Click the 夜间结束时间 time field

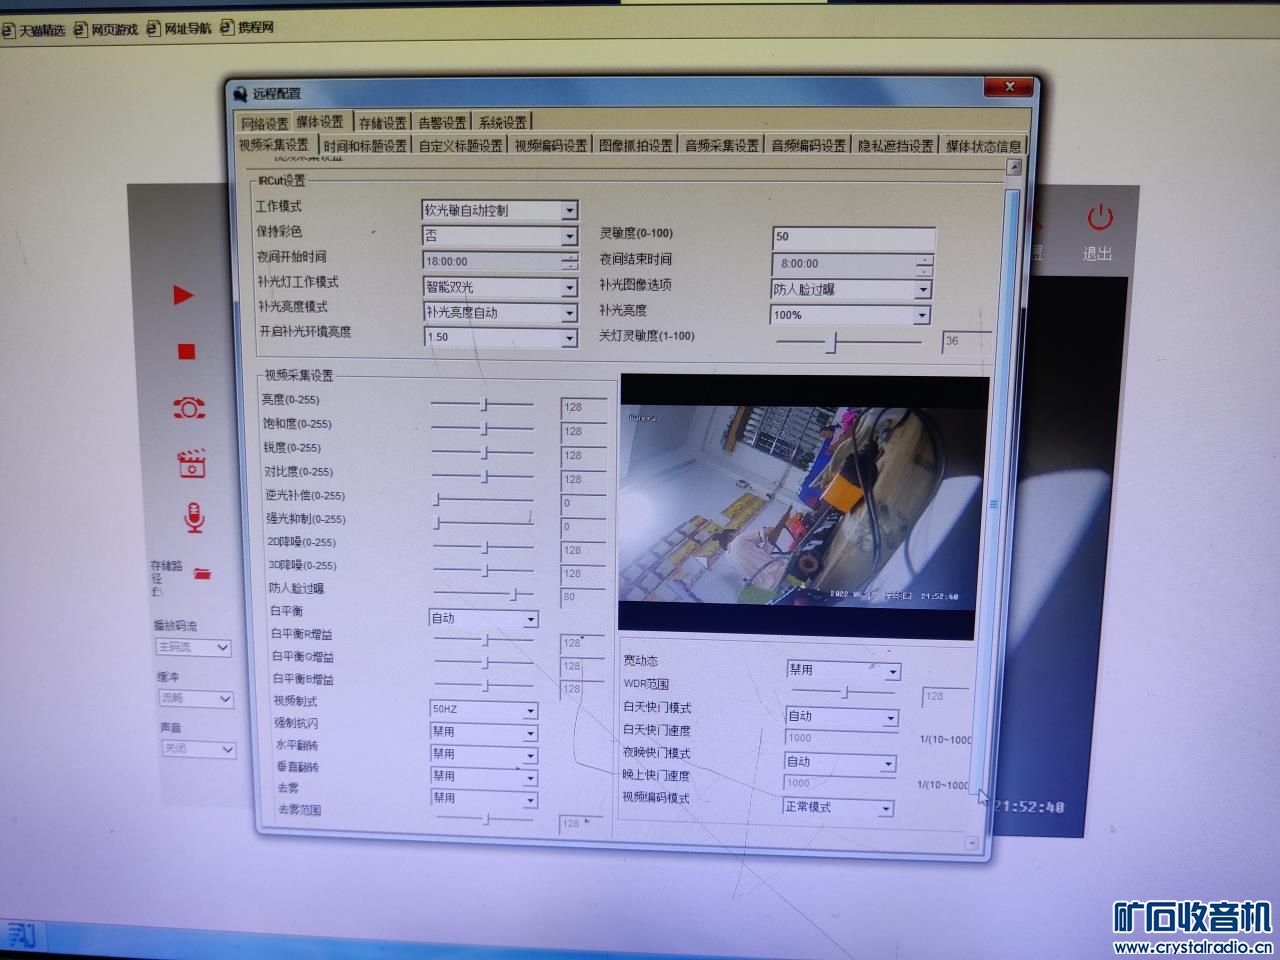coord(851,264)
